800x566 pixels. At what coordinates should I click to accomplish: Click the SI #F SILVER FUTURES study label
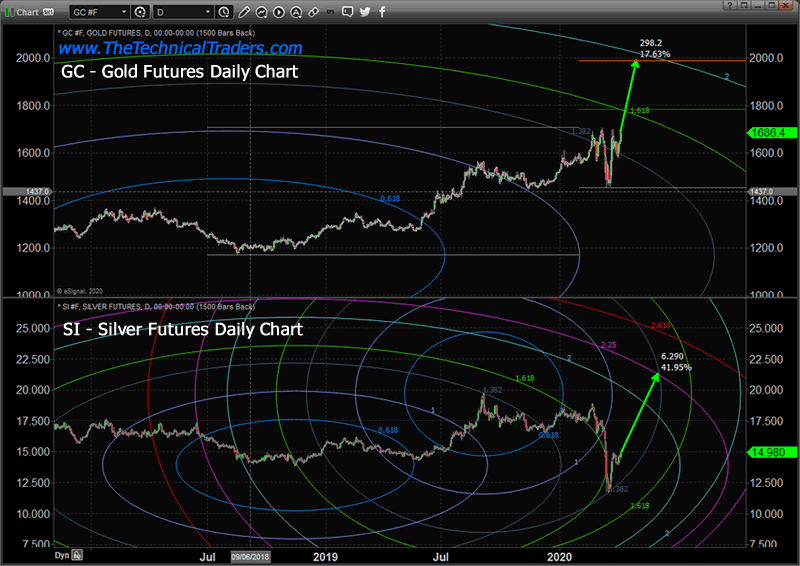point(156,307)
